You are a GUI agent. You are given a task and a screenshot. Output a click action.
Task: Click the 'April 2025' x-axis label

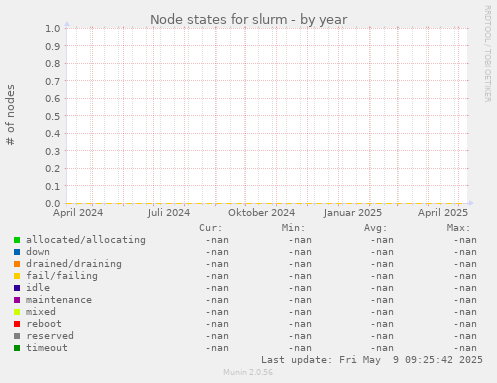[443, 213]
